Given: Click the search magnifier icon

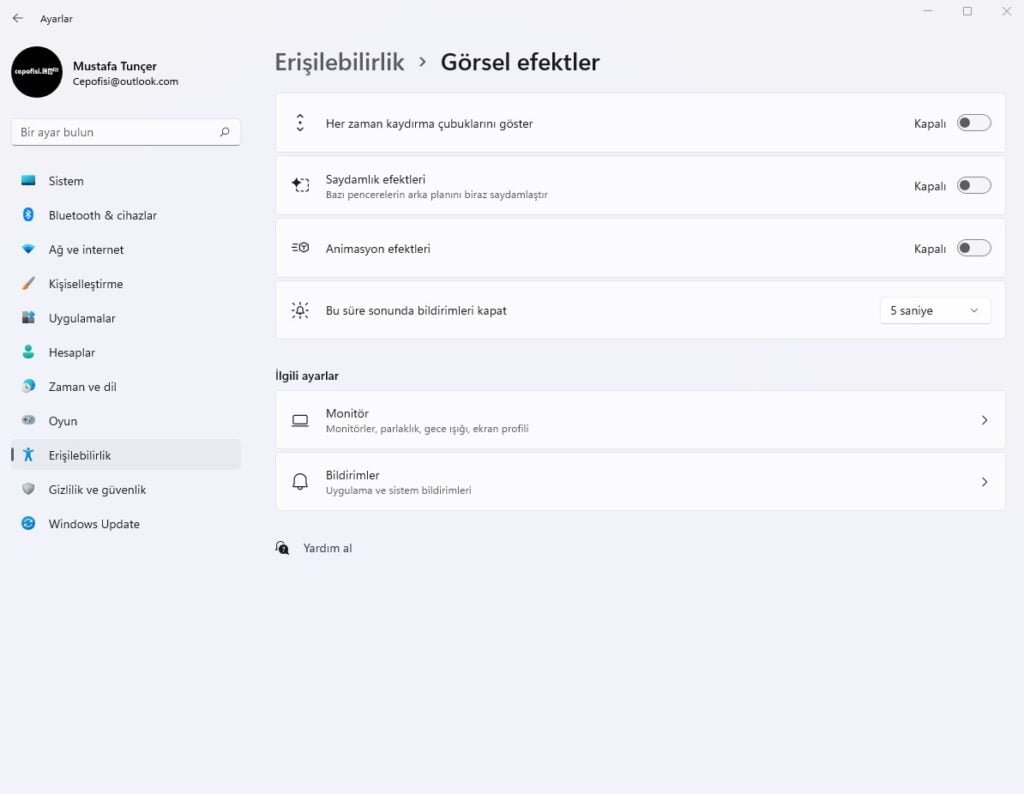Looking at the screenshot, I should [225, 132].
